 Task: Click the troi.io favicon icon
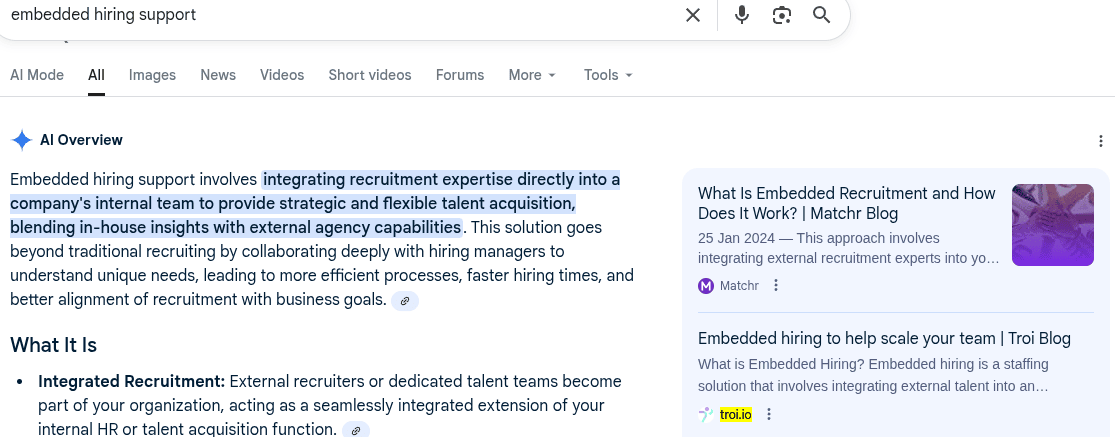706,414
